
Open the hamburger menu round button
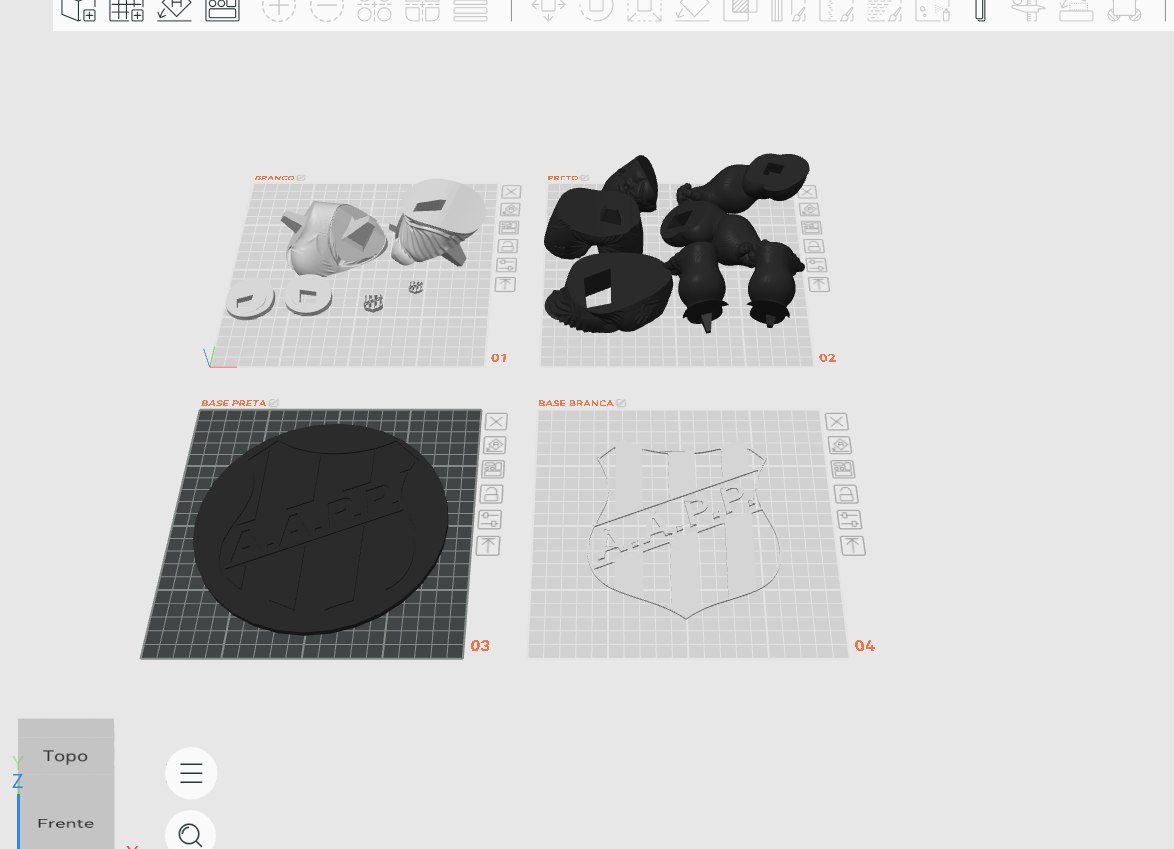(x=191, y=773)
